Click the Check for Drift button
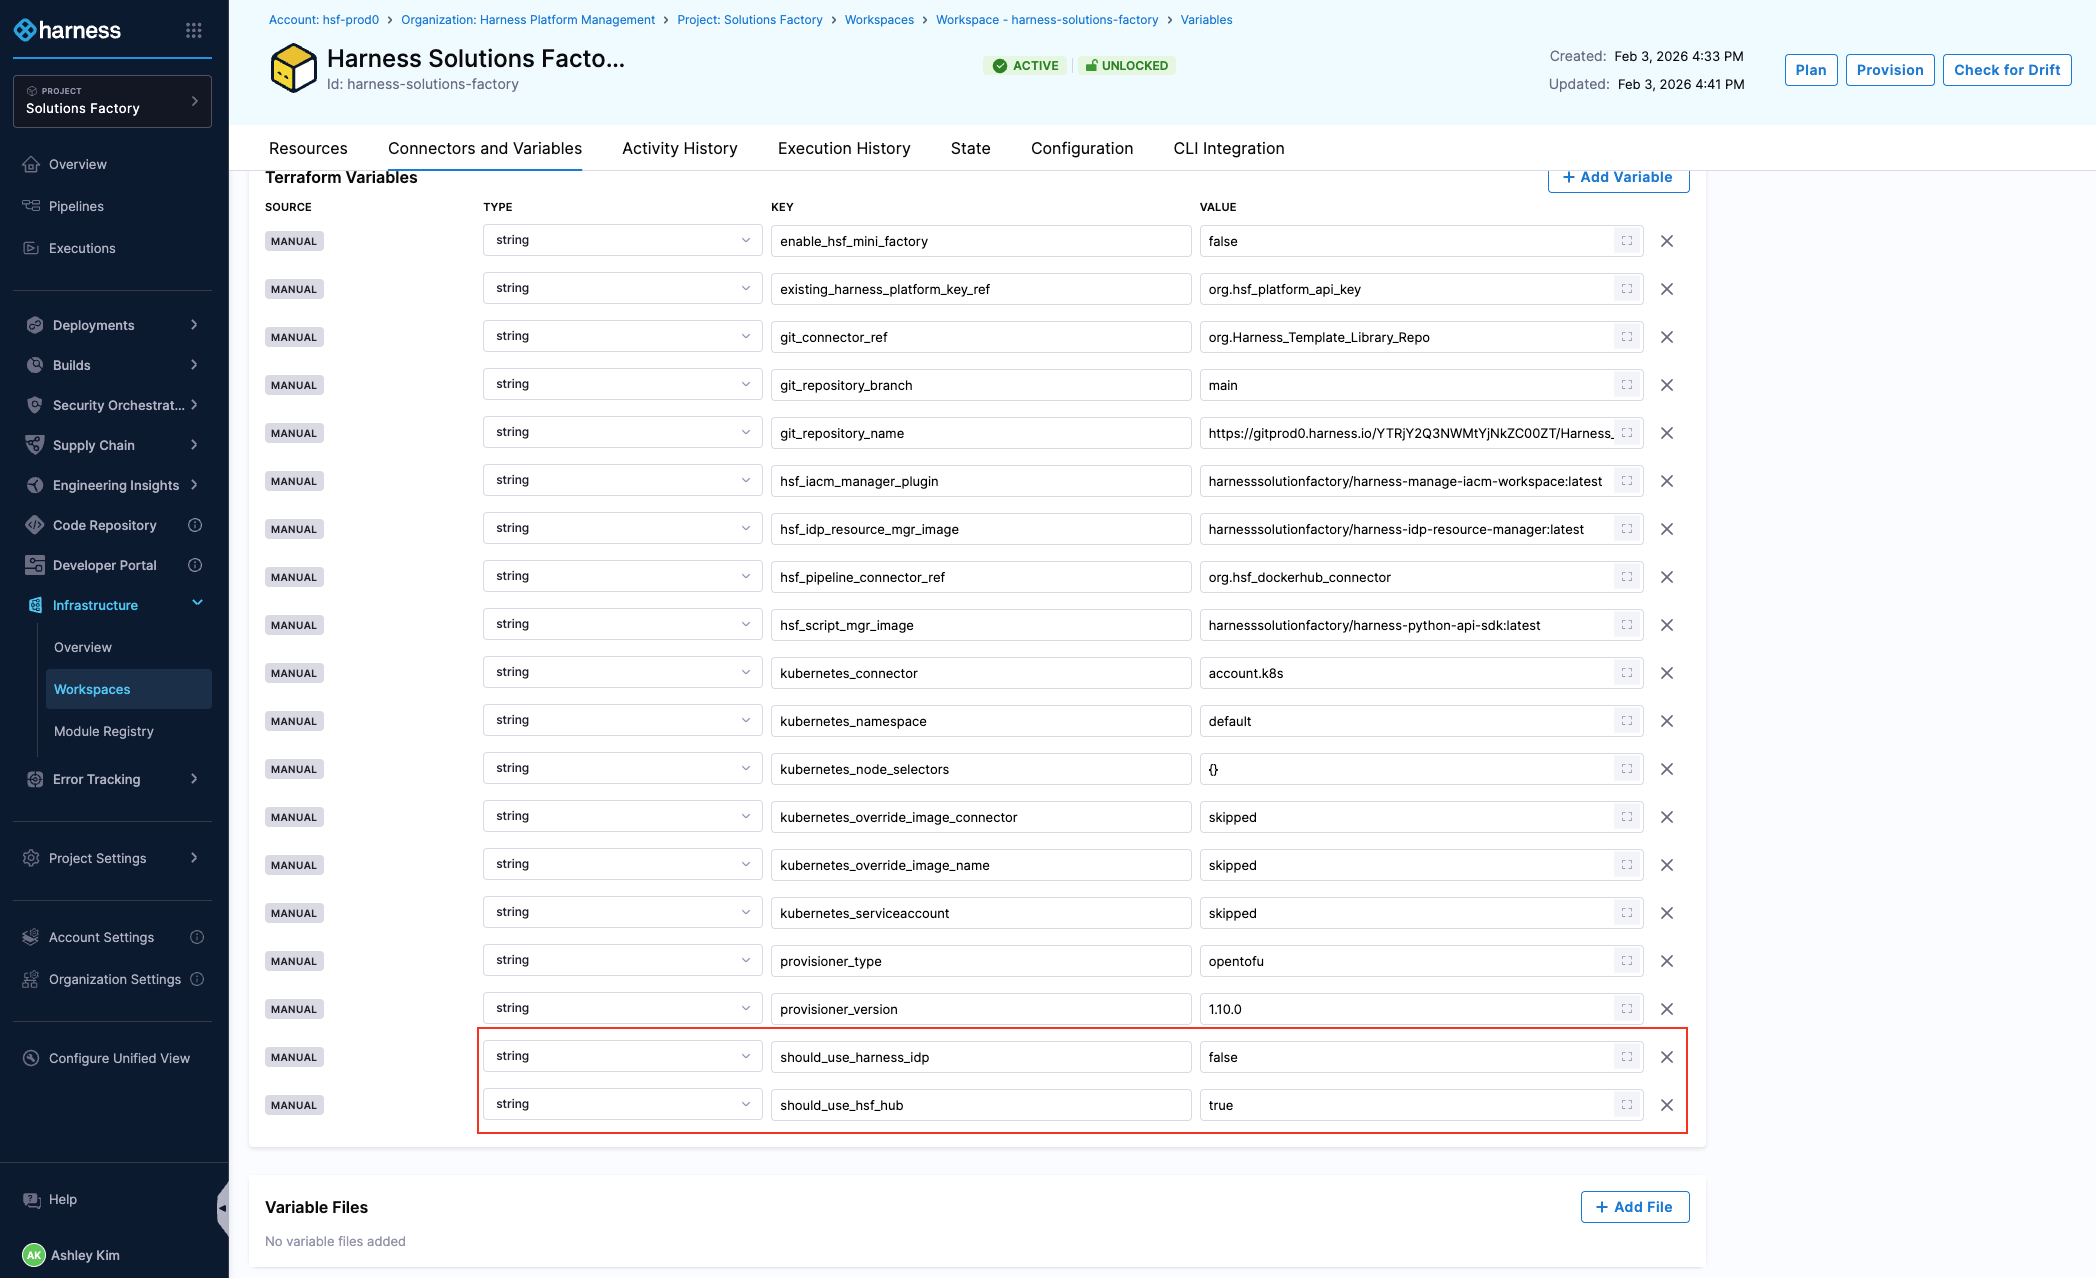This screenshot has width=2096, height=1278. click(2006, 70)
